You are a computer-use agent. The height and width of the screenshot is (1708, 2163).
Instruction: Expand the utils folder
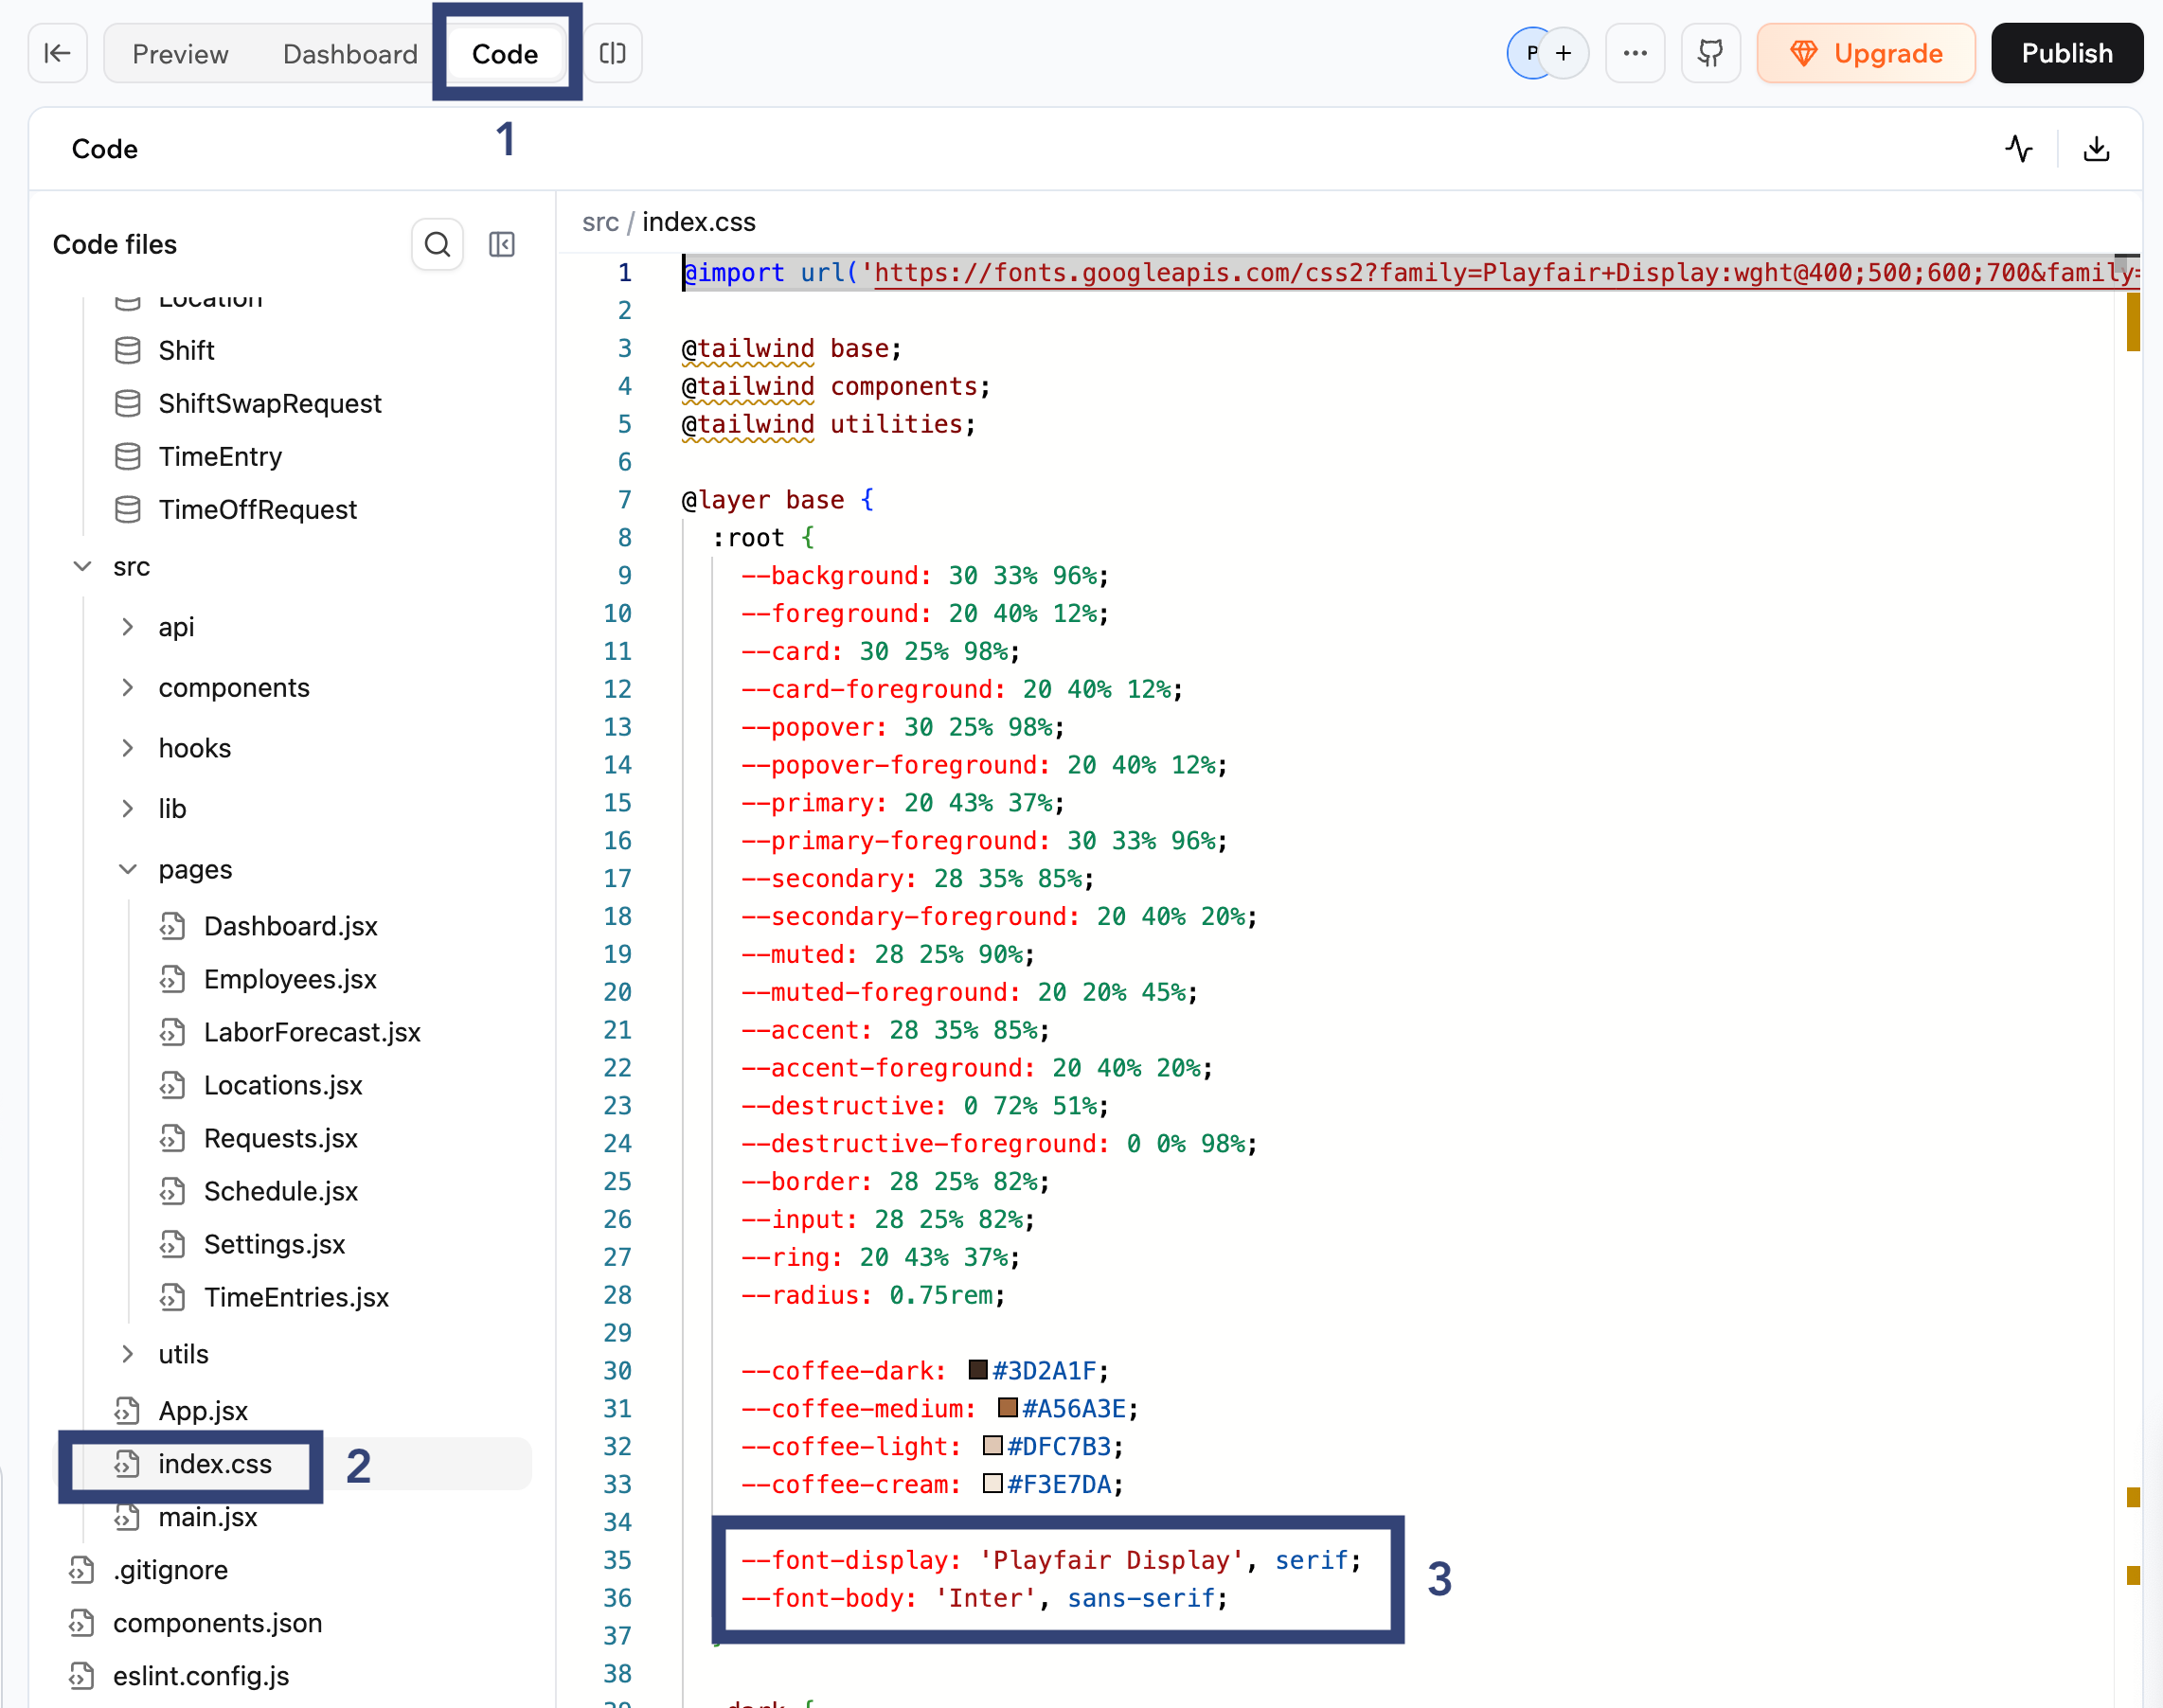128,1354
